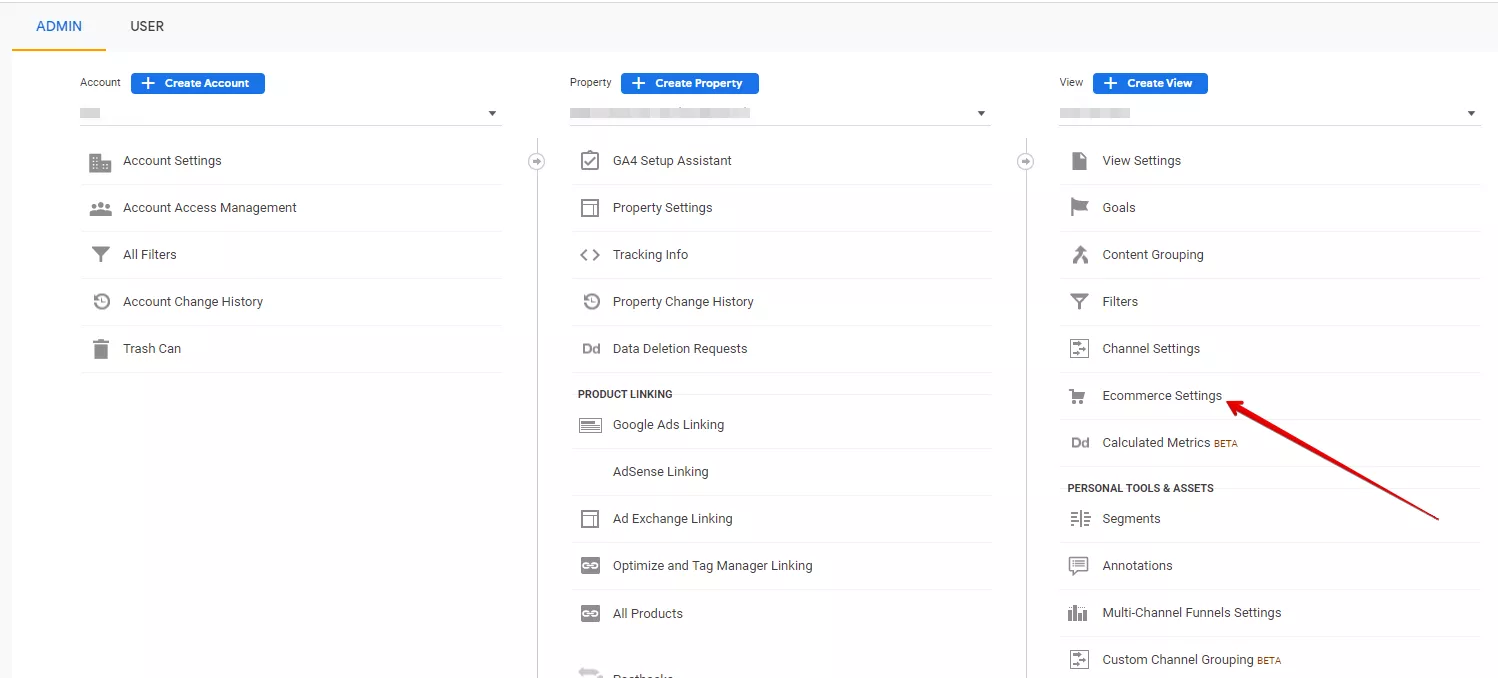Click the Create View button
1498x678 pixels.
pyautogui.click(x=1150, y=83)
